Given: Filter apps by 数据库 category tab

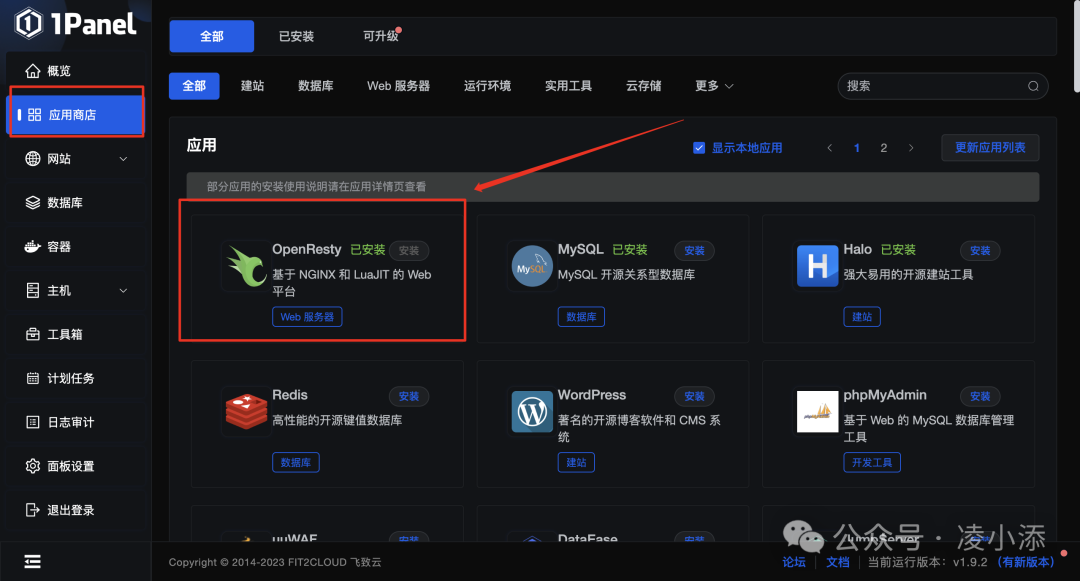Looking at the screenshot, I should click(x=315, y=86).
